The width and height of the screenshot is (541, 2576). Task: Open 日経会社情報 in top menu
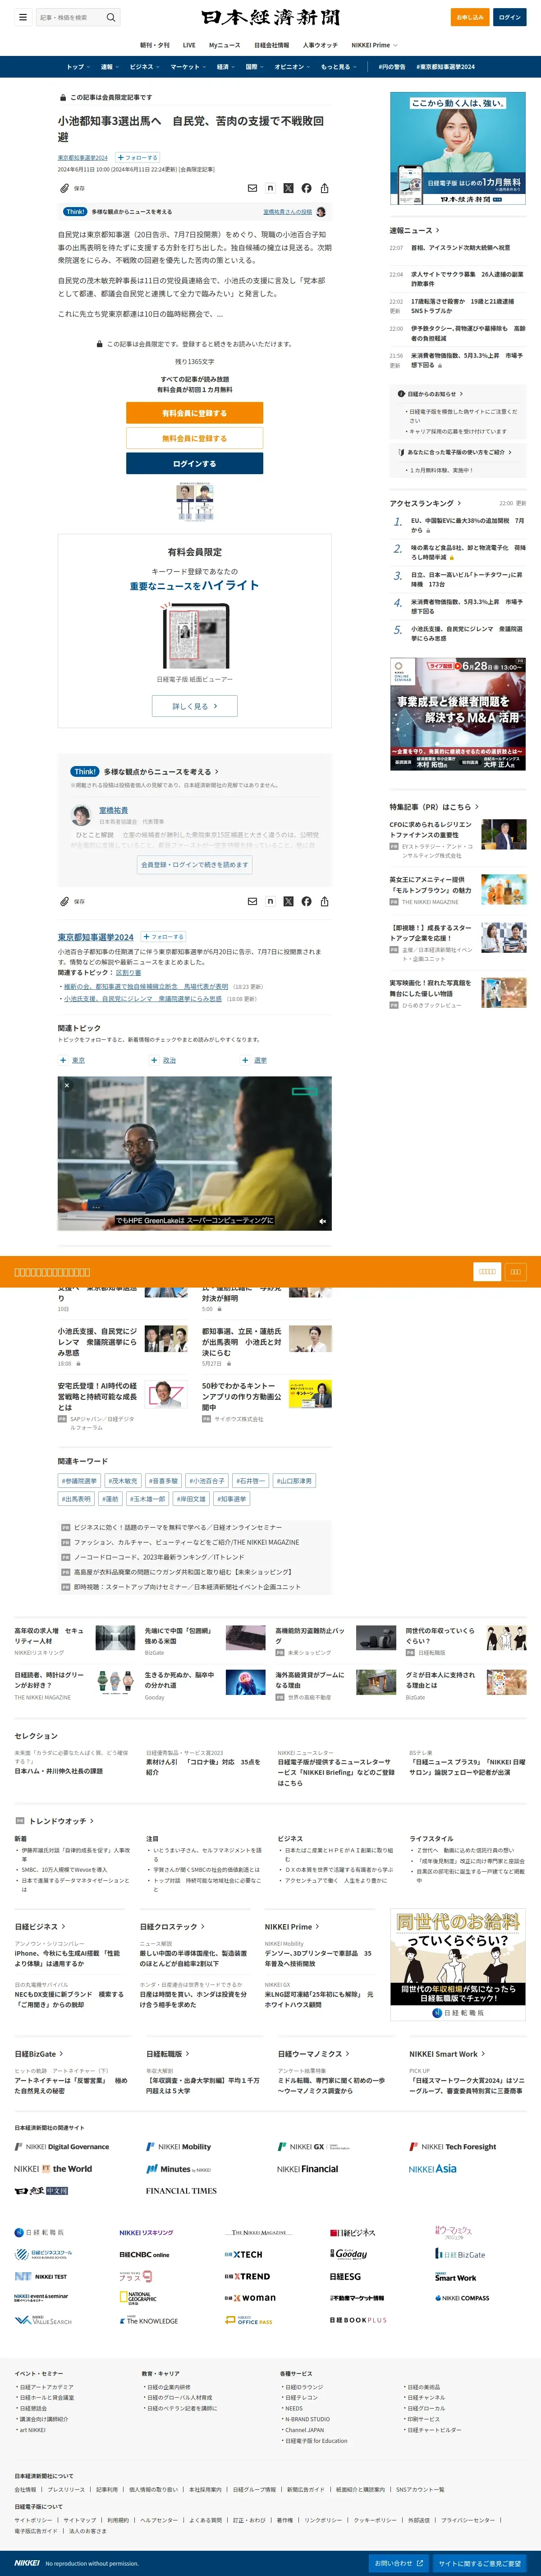point(271,45)
